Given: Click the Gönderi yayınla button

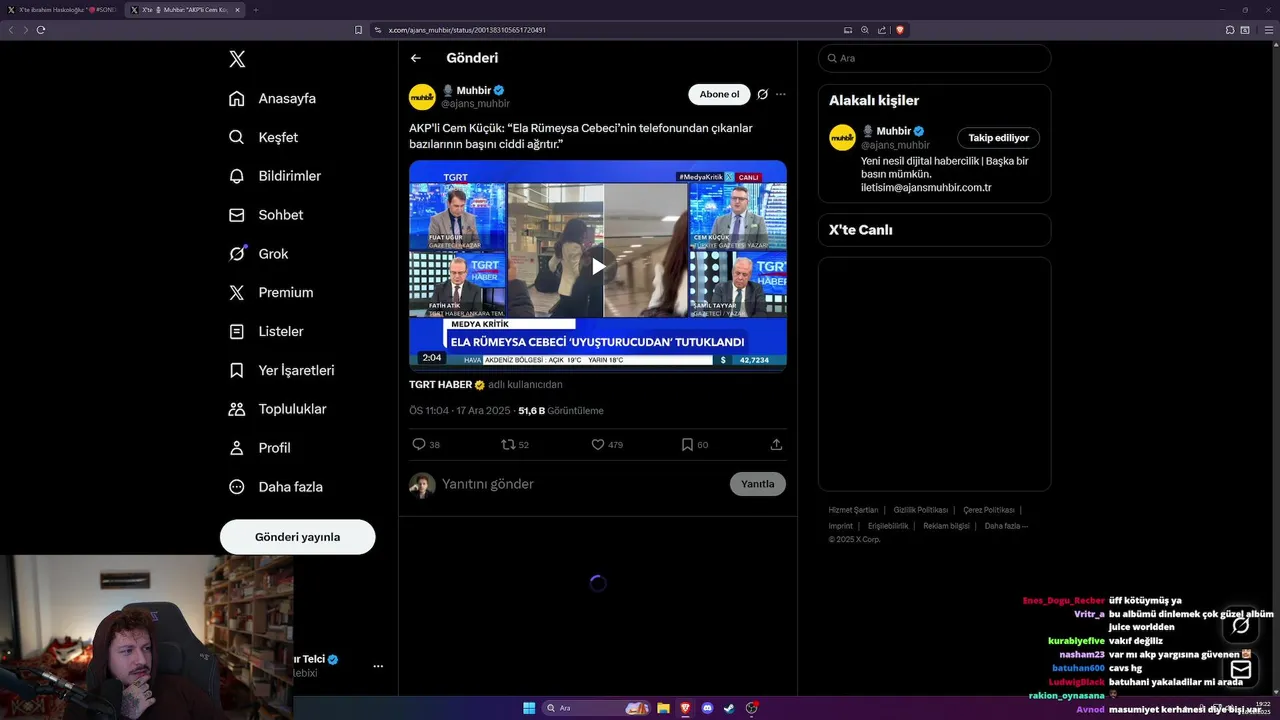Looking at the screenshot, I should [x=298, y=537].
